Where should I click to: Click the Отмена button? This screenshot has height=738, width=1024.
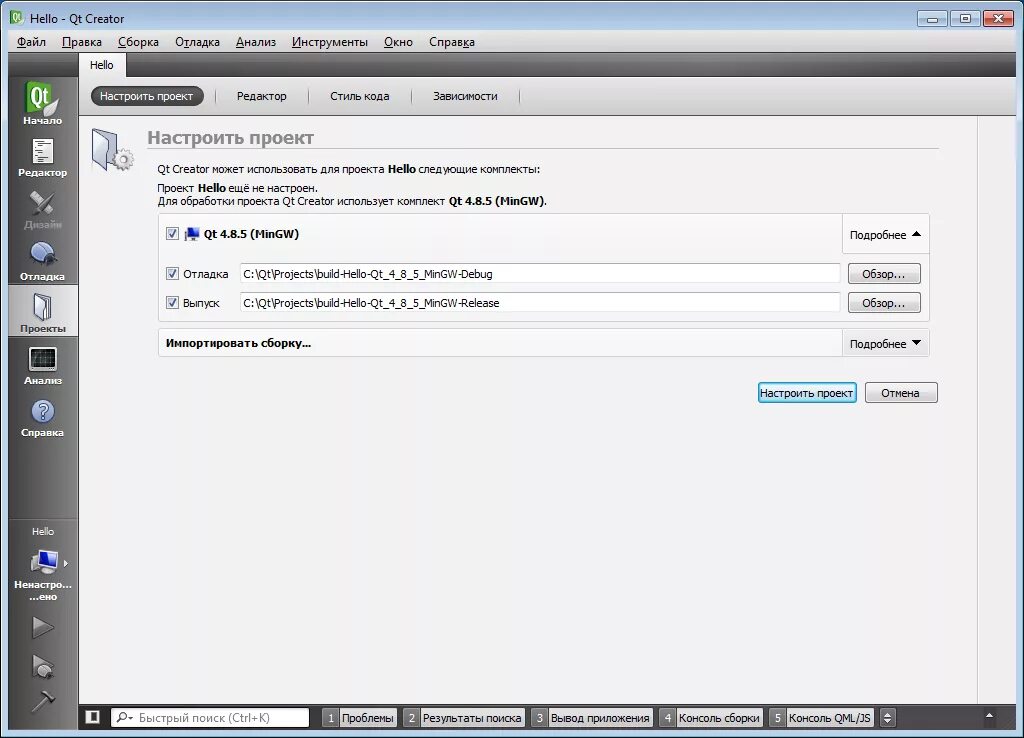point(901,393)
